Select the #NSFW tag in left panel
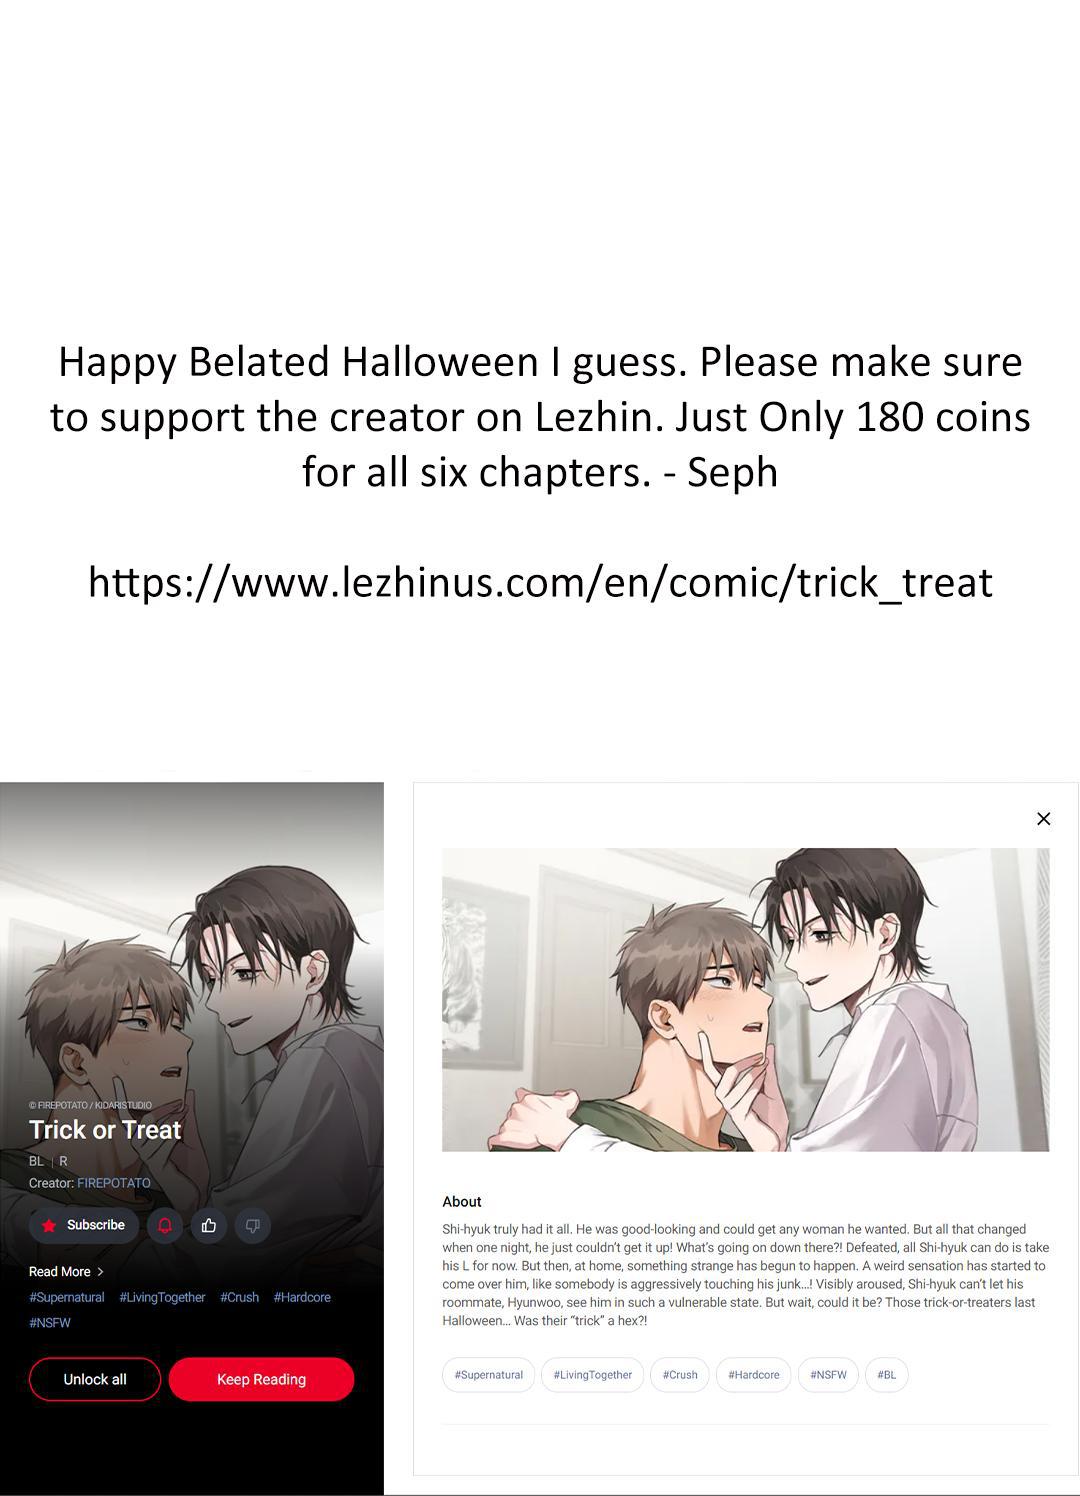Viewport: 1080px width, 1496px height. tap(50, 1322)
